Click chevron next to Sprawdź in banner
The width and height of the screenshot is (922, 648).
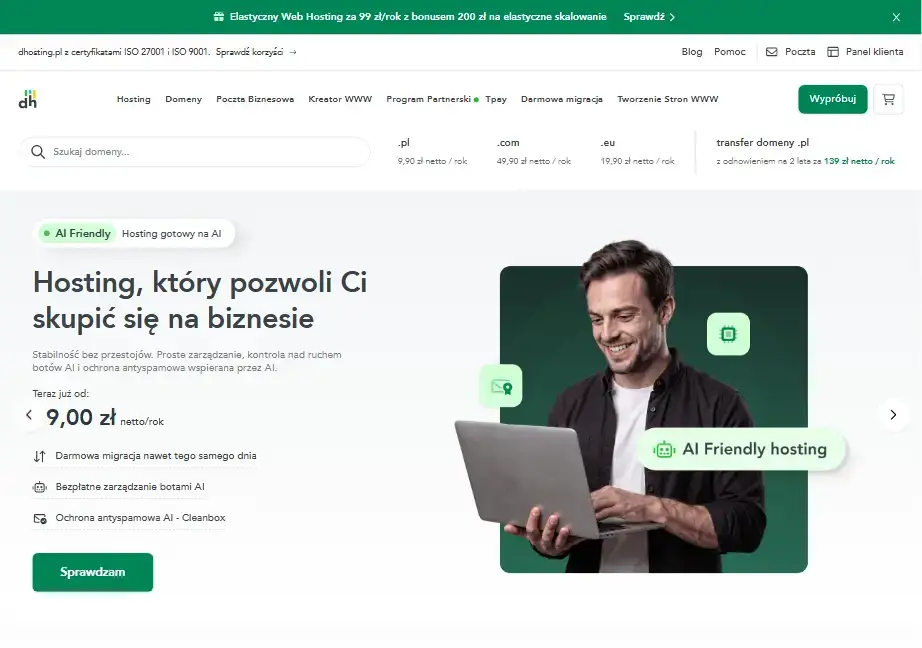(672, 17)
